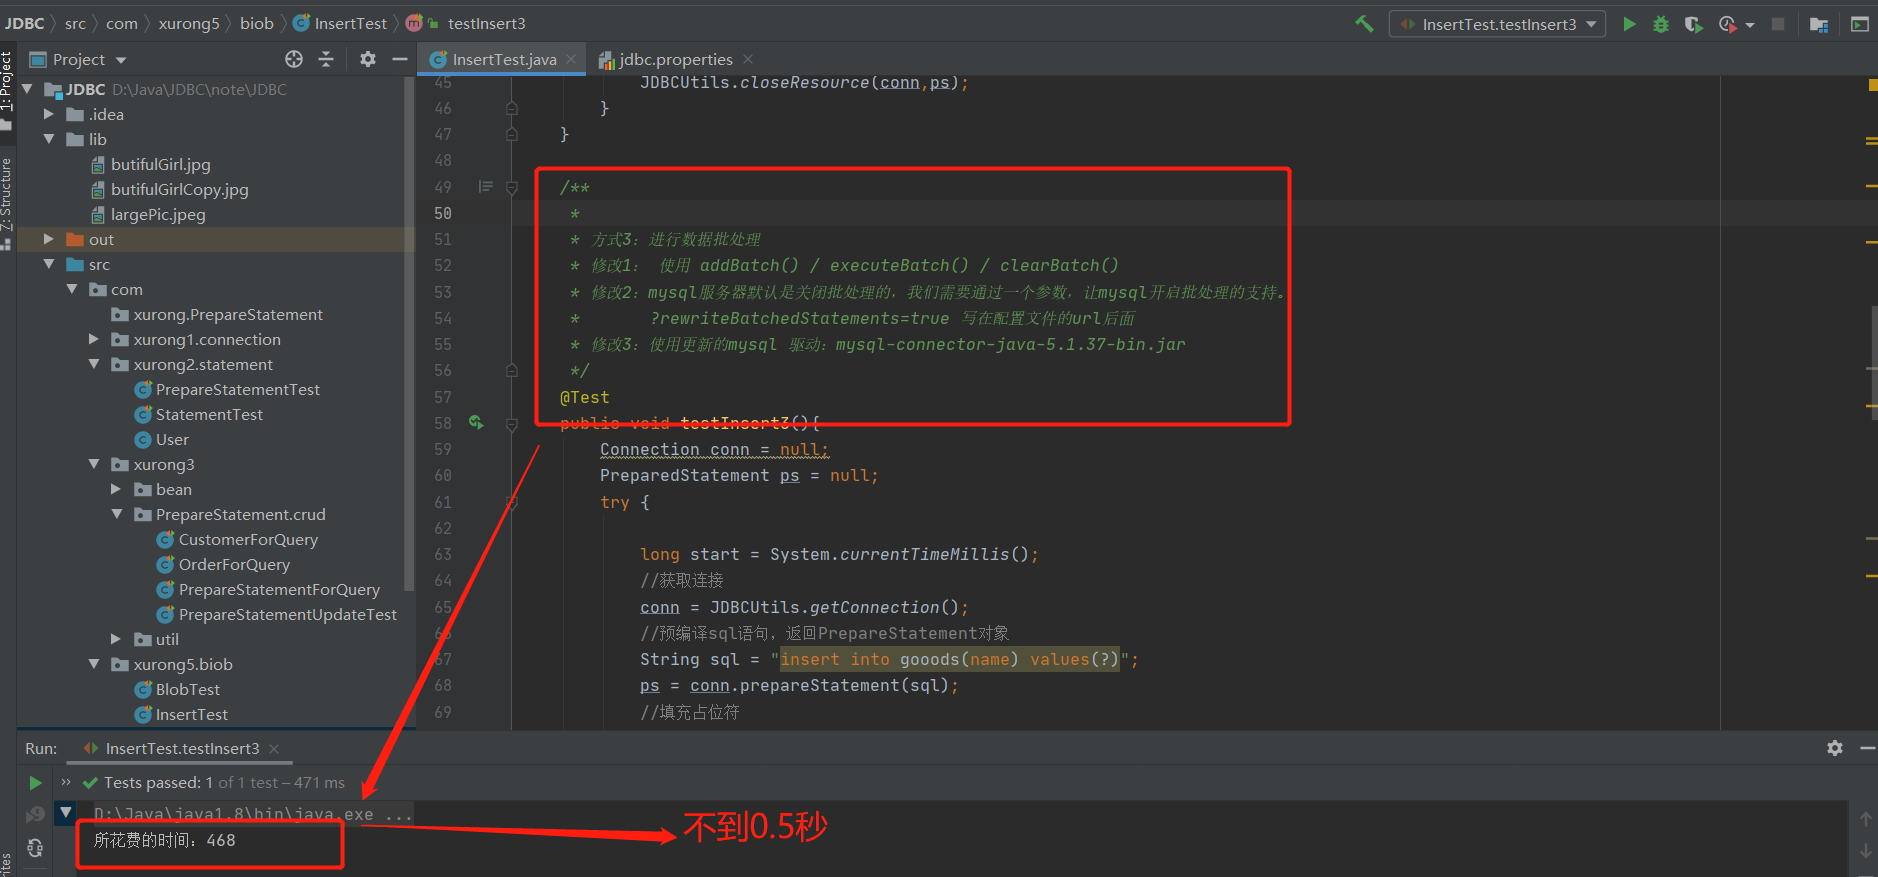Open Project Structure icon in top toolbar
The image size is (1878, 877).
point(1819,24)
